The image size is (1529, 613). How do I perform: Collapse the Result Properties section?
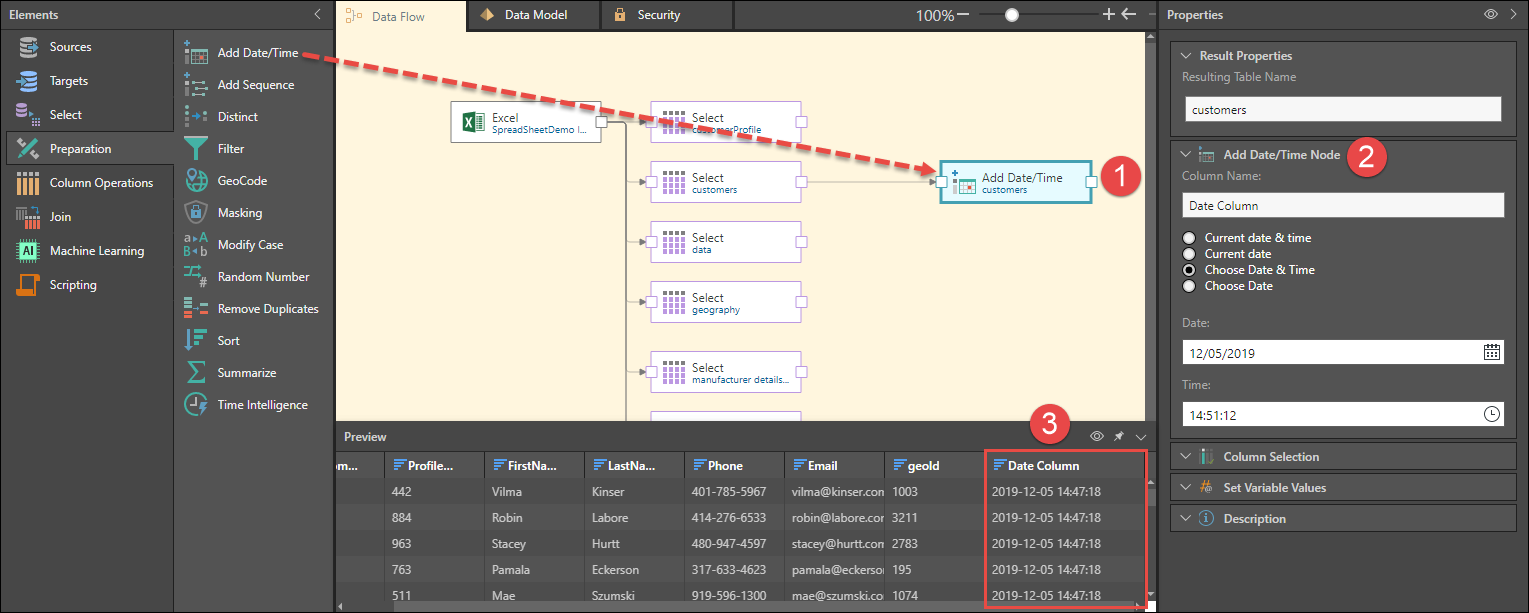[1186, 56]
